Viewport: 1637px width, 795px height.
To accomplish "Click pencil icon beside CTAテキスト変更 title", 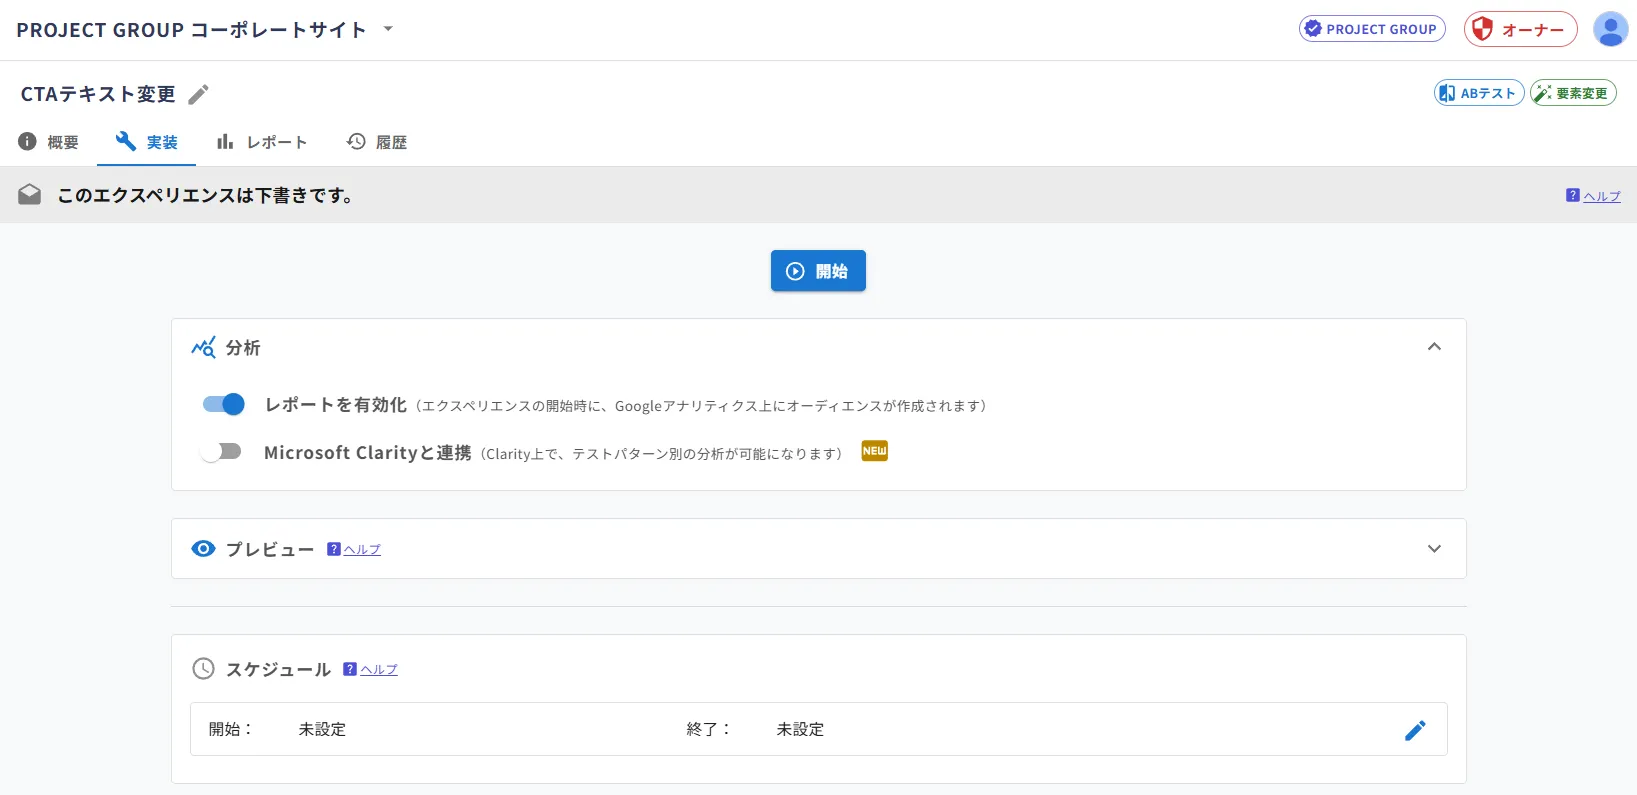I will 199,94.
